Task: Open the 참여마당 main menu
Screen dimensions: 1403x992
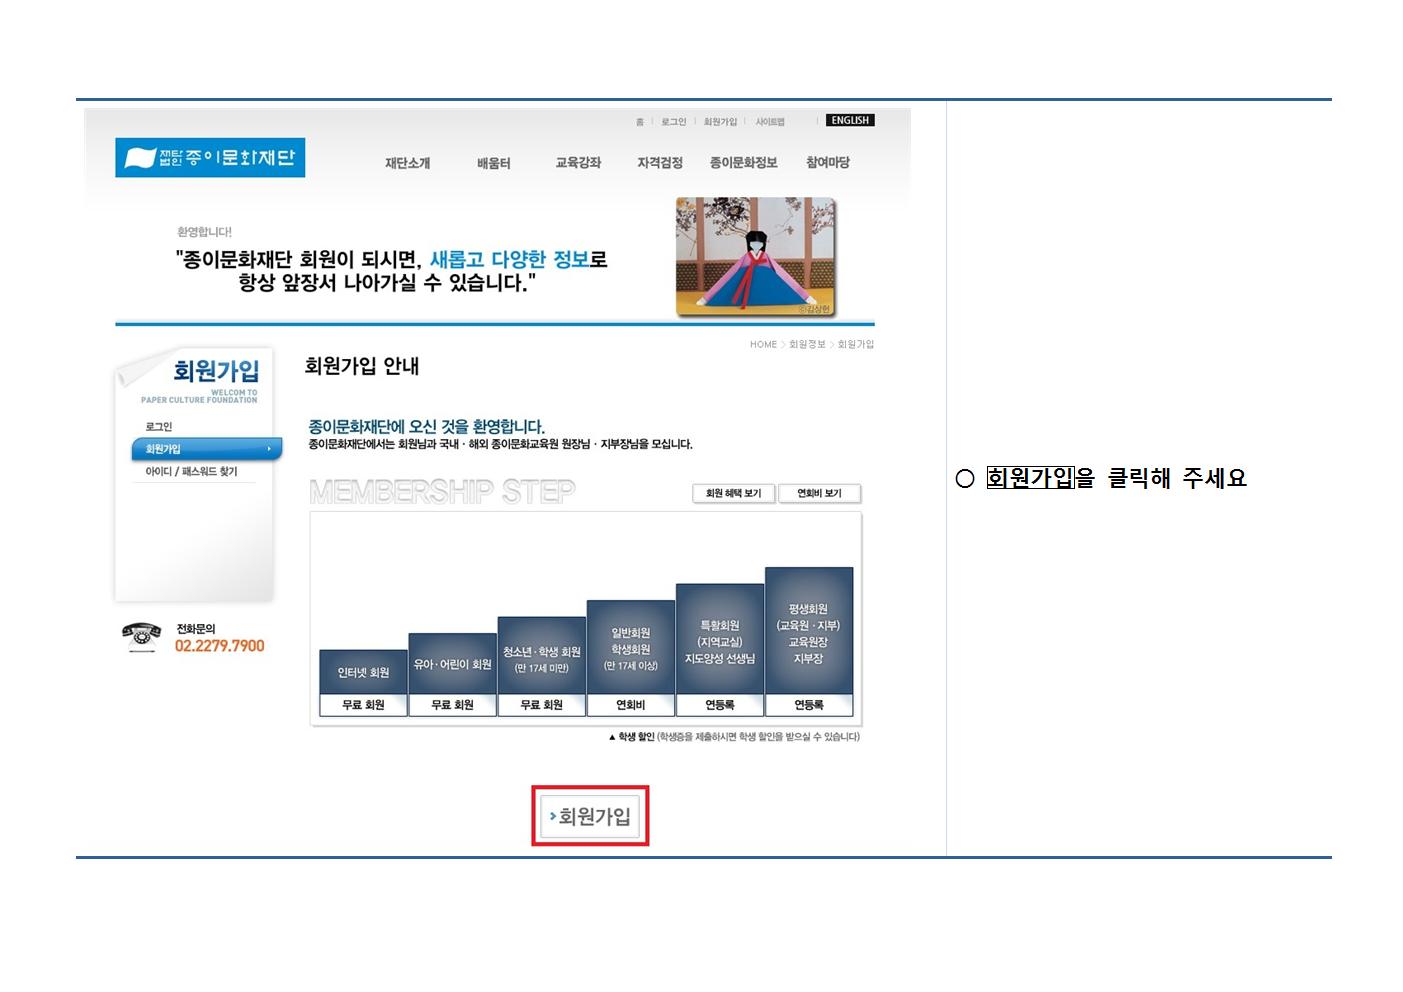Action: pyautogui.click(x=828, y=163)
